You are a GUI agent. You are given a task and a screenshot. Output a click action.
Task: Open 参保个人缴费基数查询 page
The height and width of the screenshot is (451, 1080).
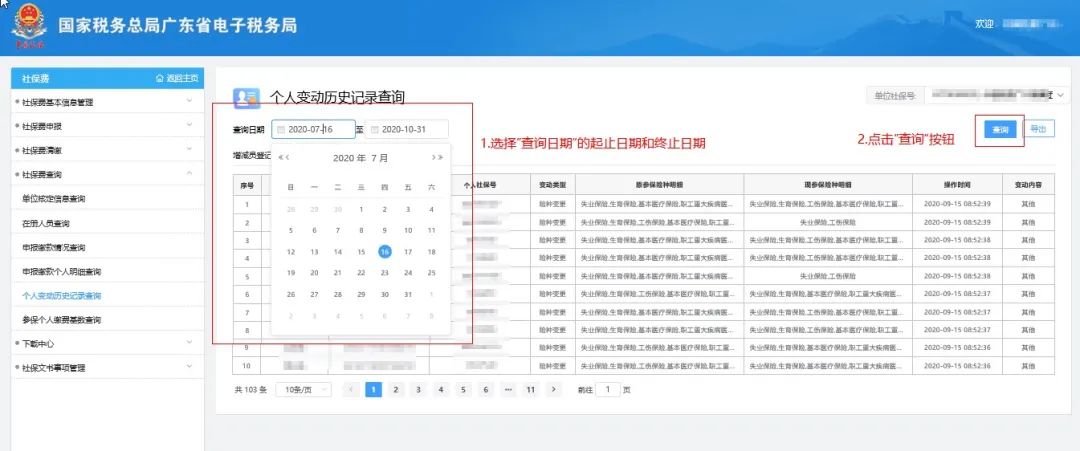click(62, 320)
